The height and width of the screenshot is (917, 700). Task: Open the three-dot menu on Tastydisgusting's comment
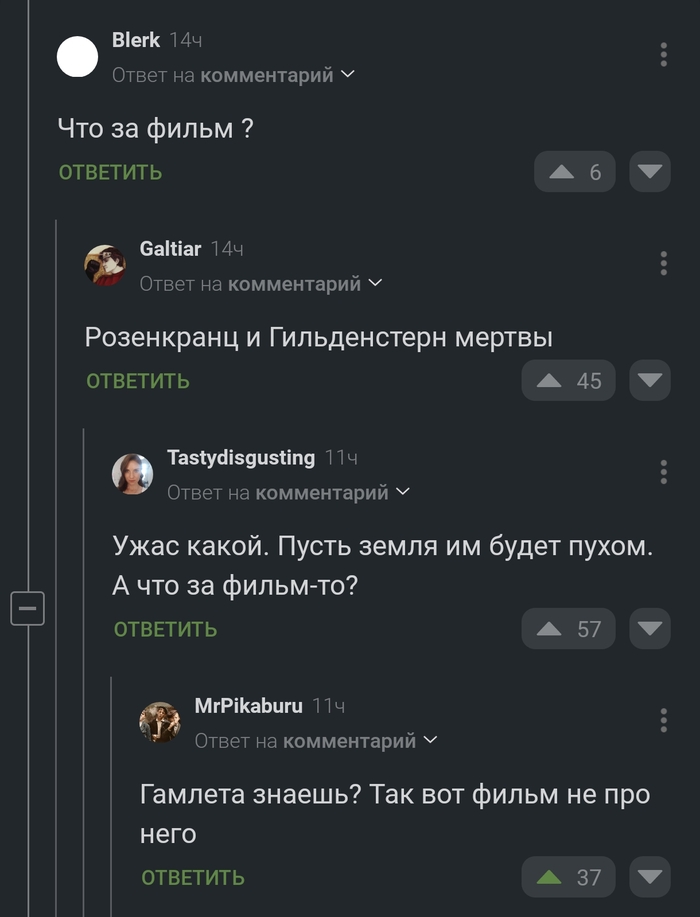[x=663, y=470]
